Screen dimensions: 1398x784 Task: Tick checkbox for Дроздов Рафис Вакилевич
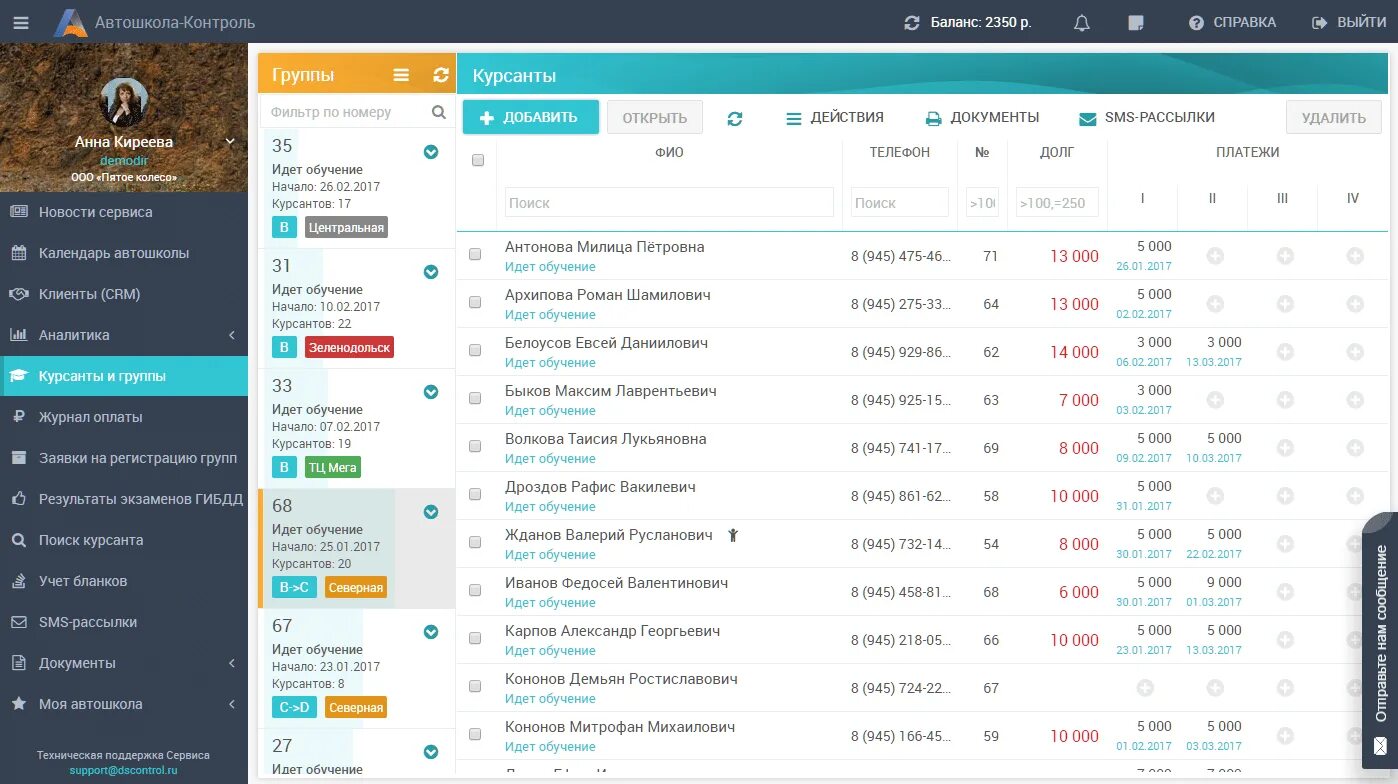(x=475, y=494)
